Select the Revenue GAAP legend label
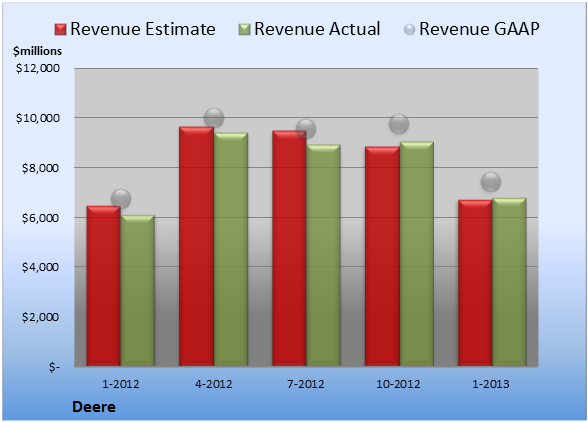 coord(479,29)
